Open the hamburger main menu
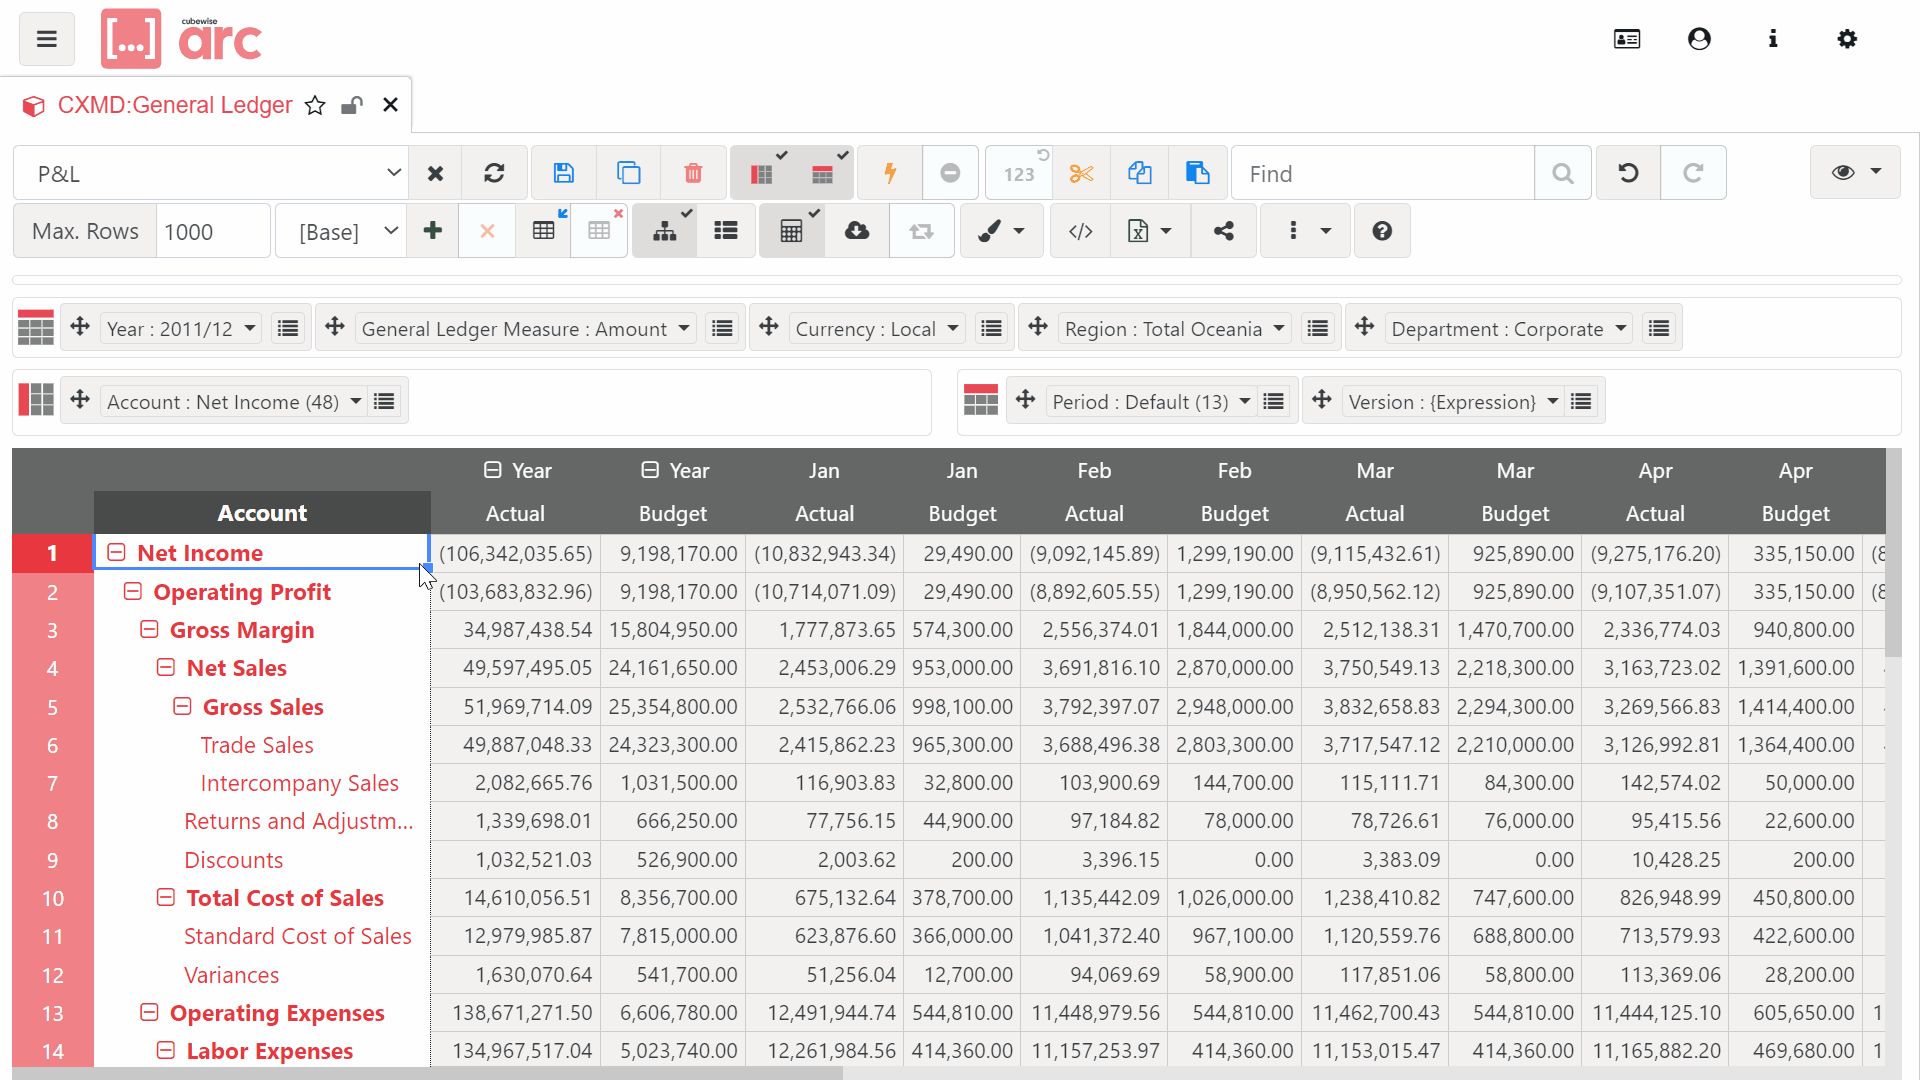Viewport: 1920px width, 1080px height. pyautogui.click(x=47, y=39)
